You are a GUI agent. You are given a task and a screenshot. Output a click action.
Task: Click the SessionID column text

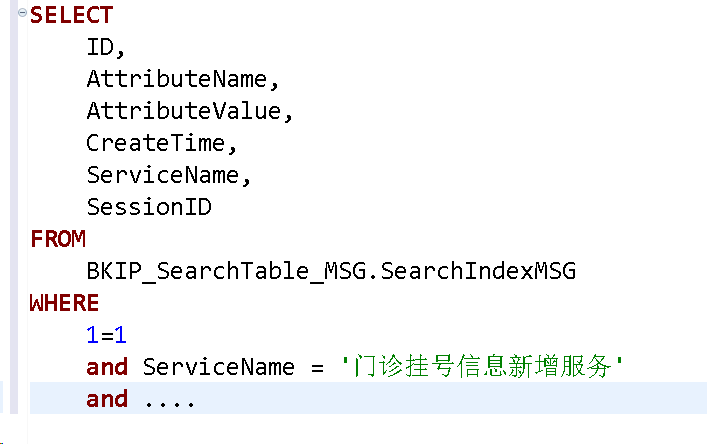point(149,208)
